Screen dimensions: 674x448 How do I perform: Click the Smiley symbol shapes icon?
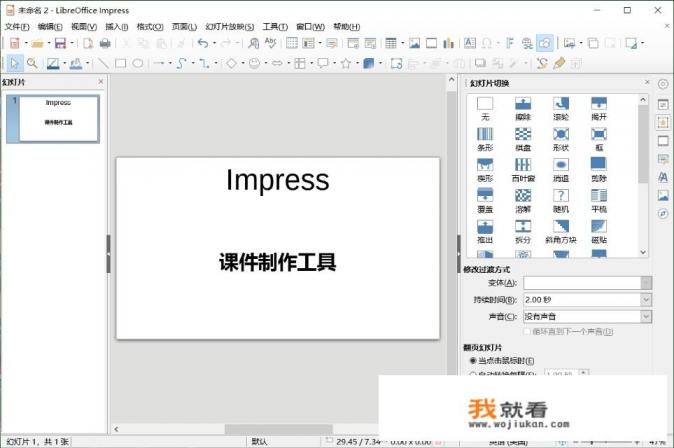click(254, 64)
